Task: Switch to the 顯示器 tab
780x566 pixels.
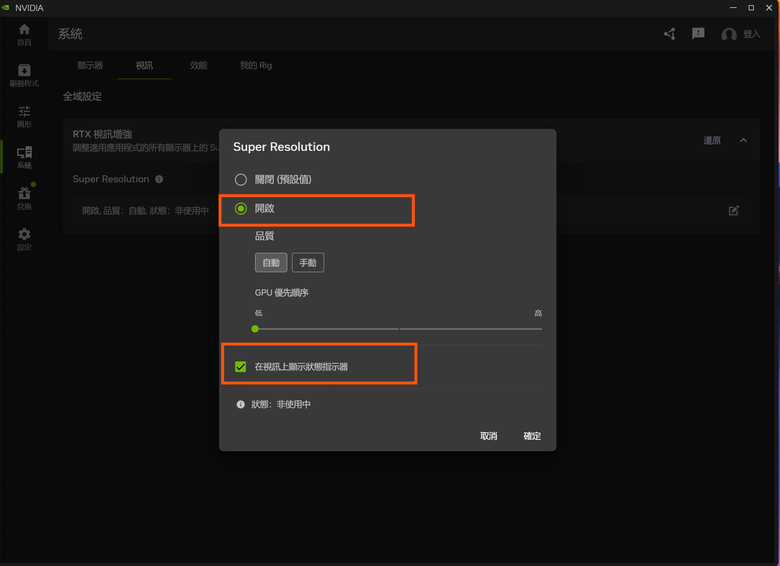Action: (x=90, y=65)
